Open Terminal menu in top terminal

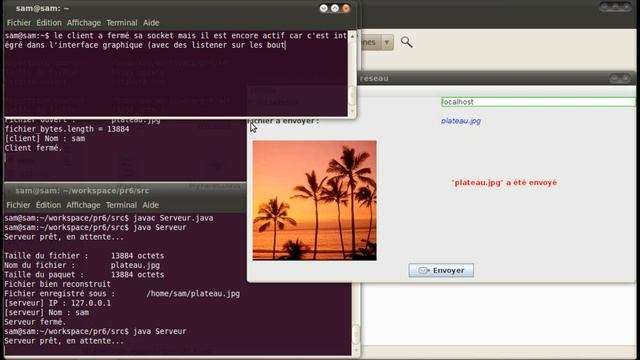122,23
